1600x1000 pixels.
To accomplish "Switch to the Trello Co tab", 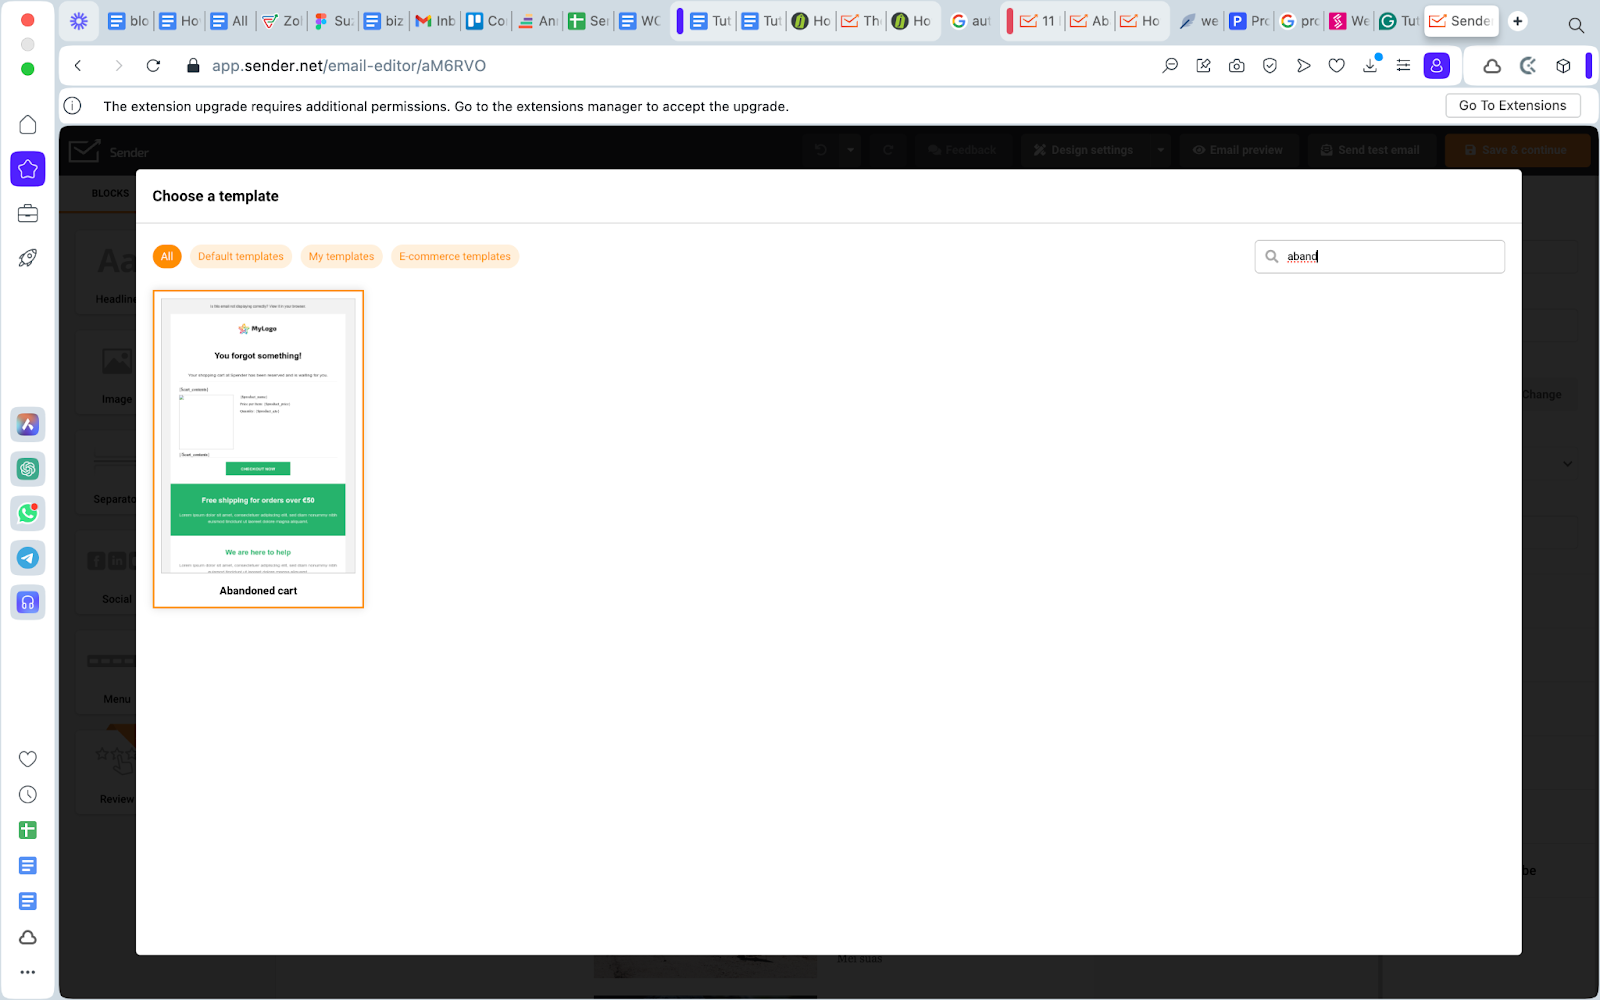I will pos(486,21).
